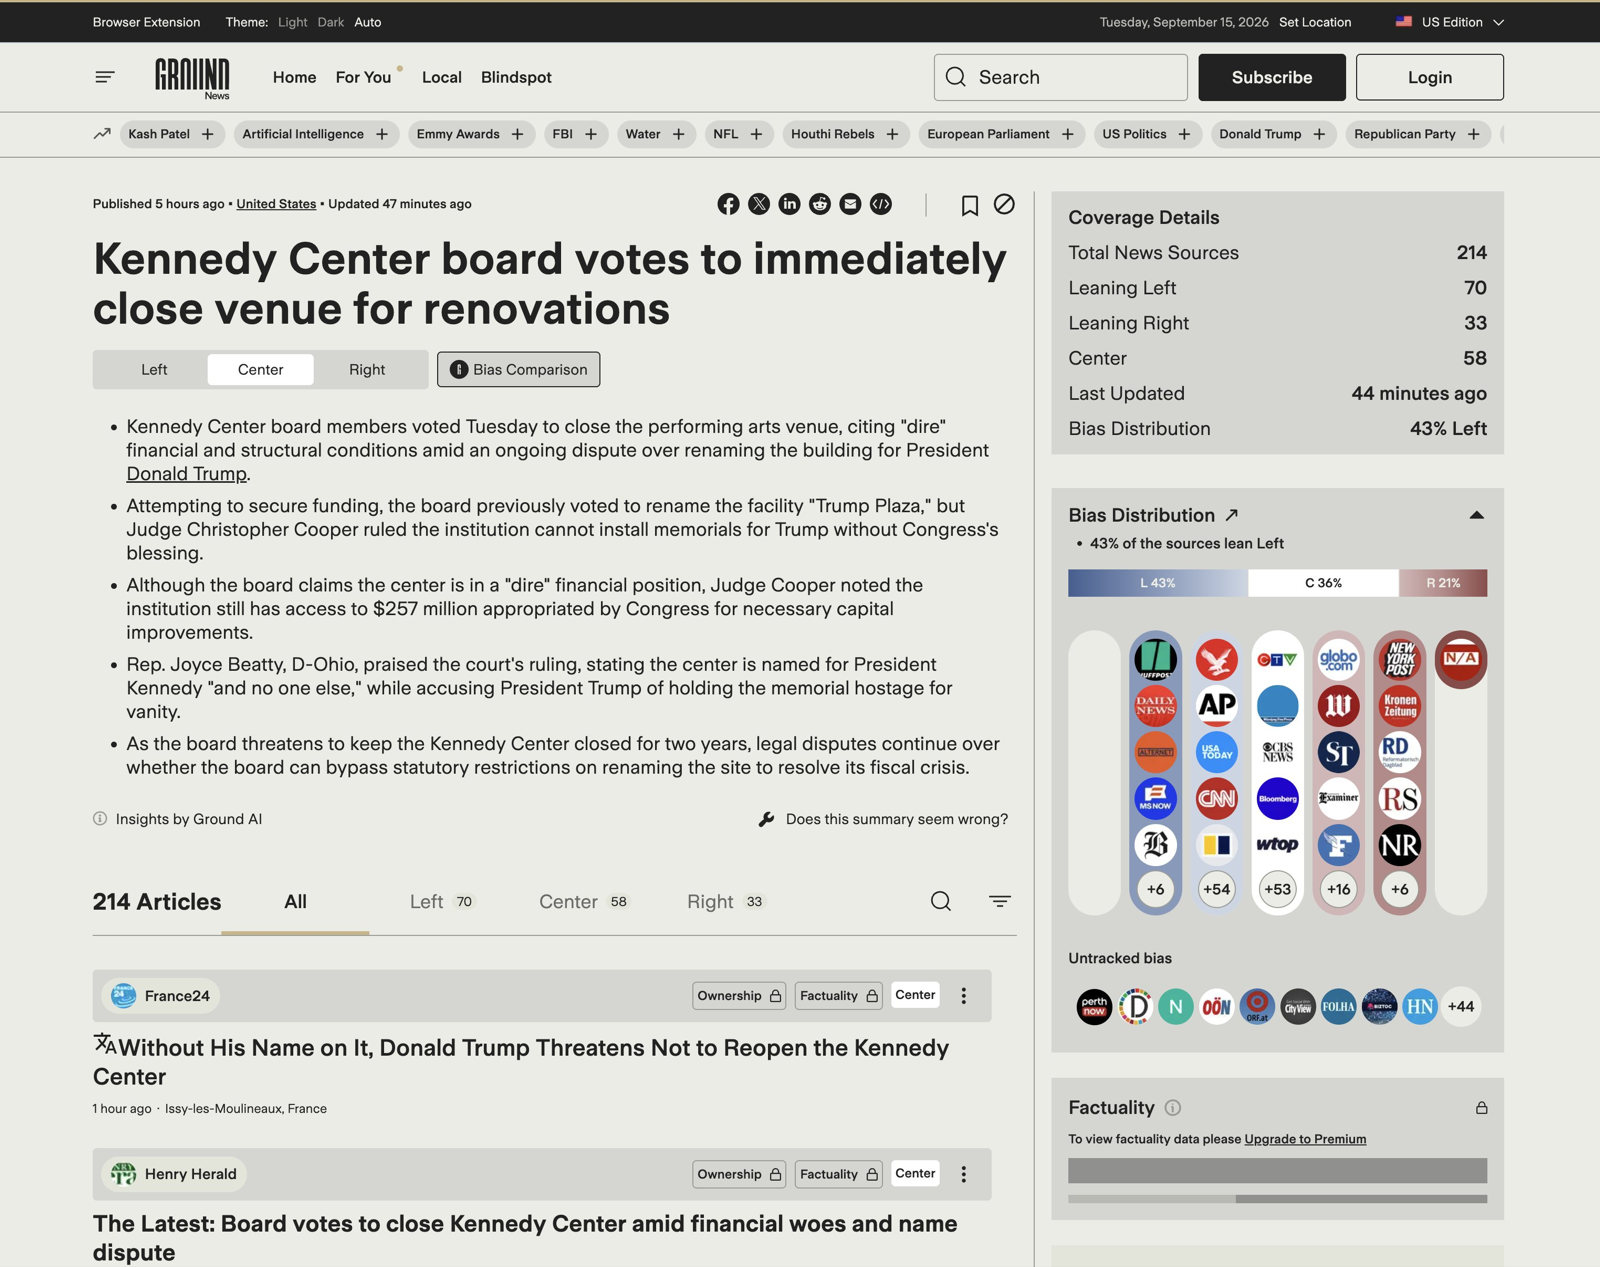1600x1267 pixels.
Task: Click the Ground News logo
Action: [192, 78]
